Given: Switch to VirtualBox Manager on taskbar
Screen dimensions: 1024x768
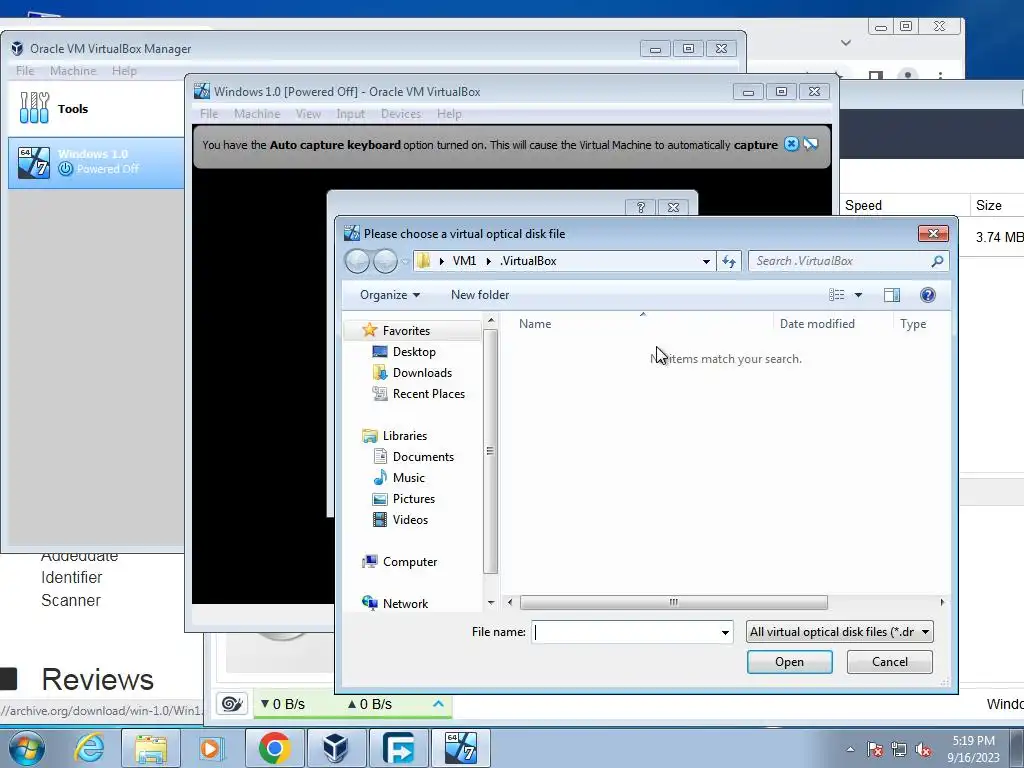Looking at the screenshot, I should coord(336,748).
